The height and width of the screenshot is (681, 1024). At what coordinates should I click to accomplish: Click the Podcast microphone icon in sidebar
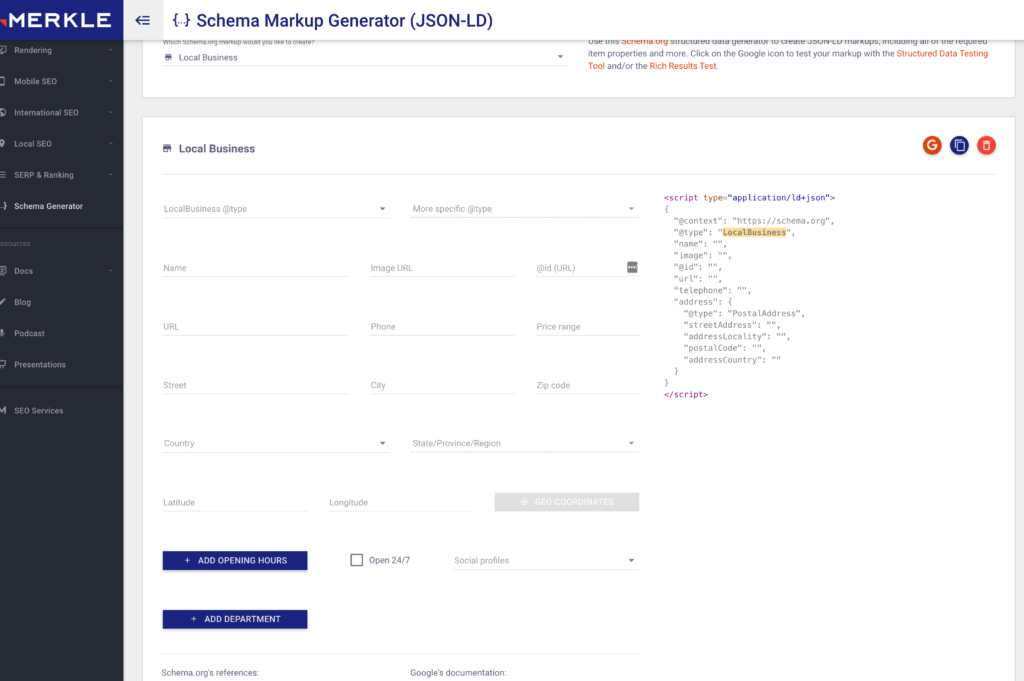4,333
